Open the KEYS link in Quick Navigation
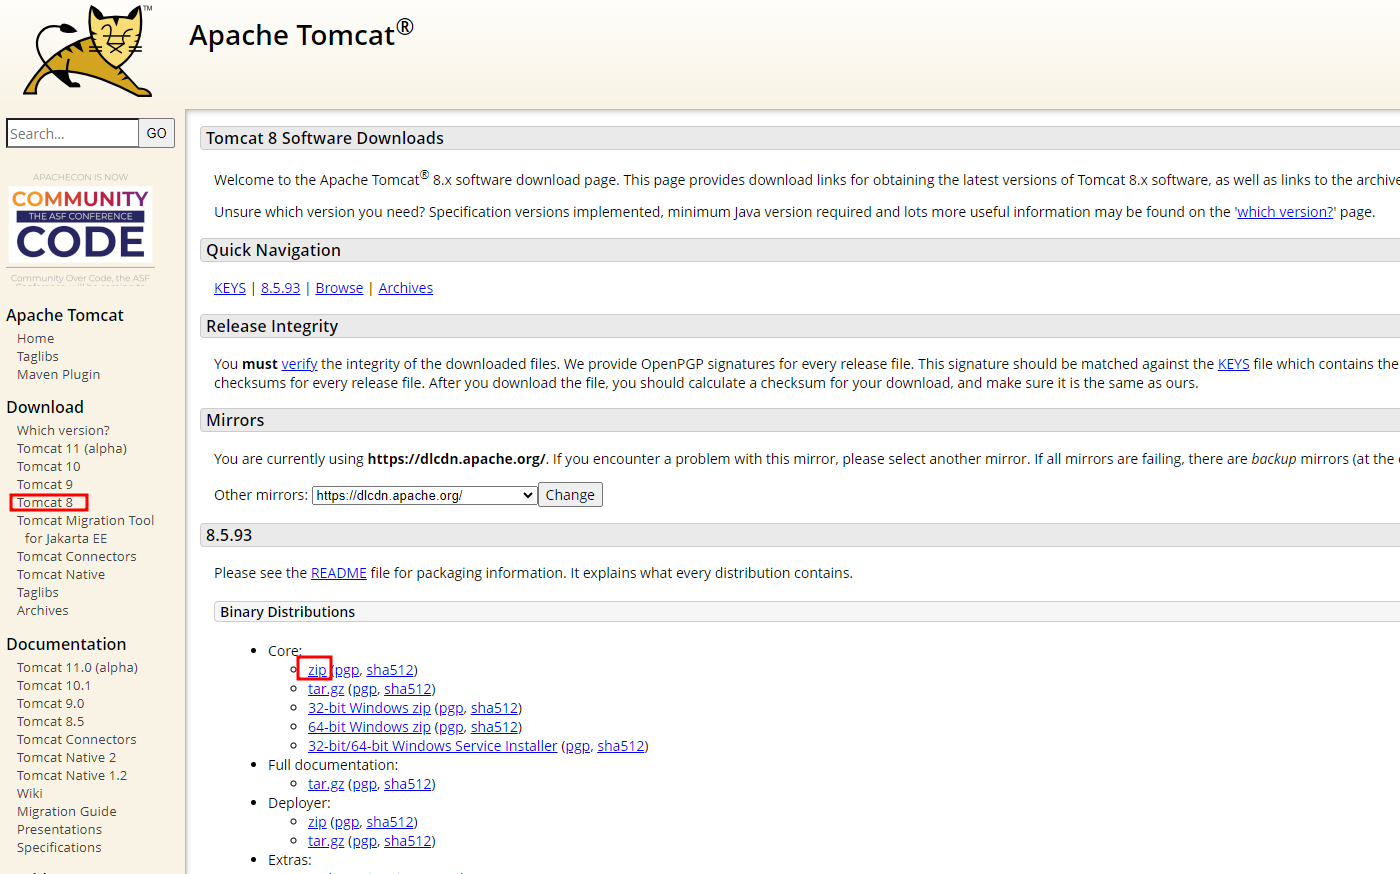 [x=230, y=288]
